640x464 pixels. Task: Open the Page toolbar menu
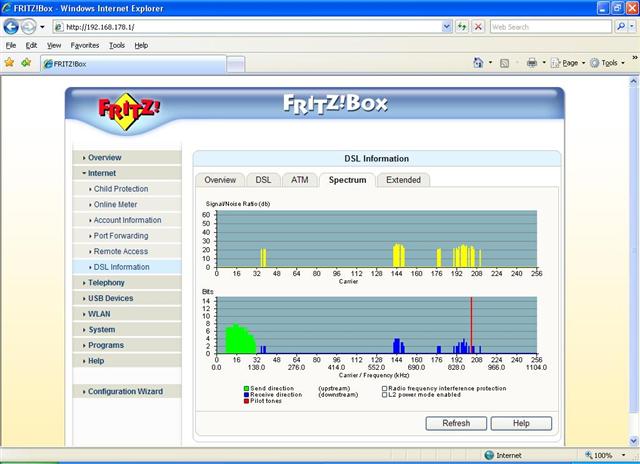(568, 63)
